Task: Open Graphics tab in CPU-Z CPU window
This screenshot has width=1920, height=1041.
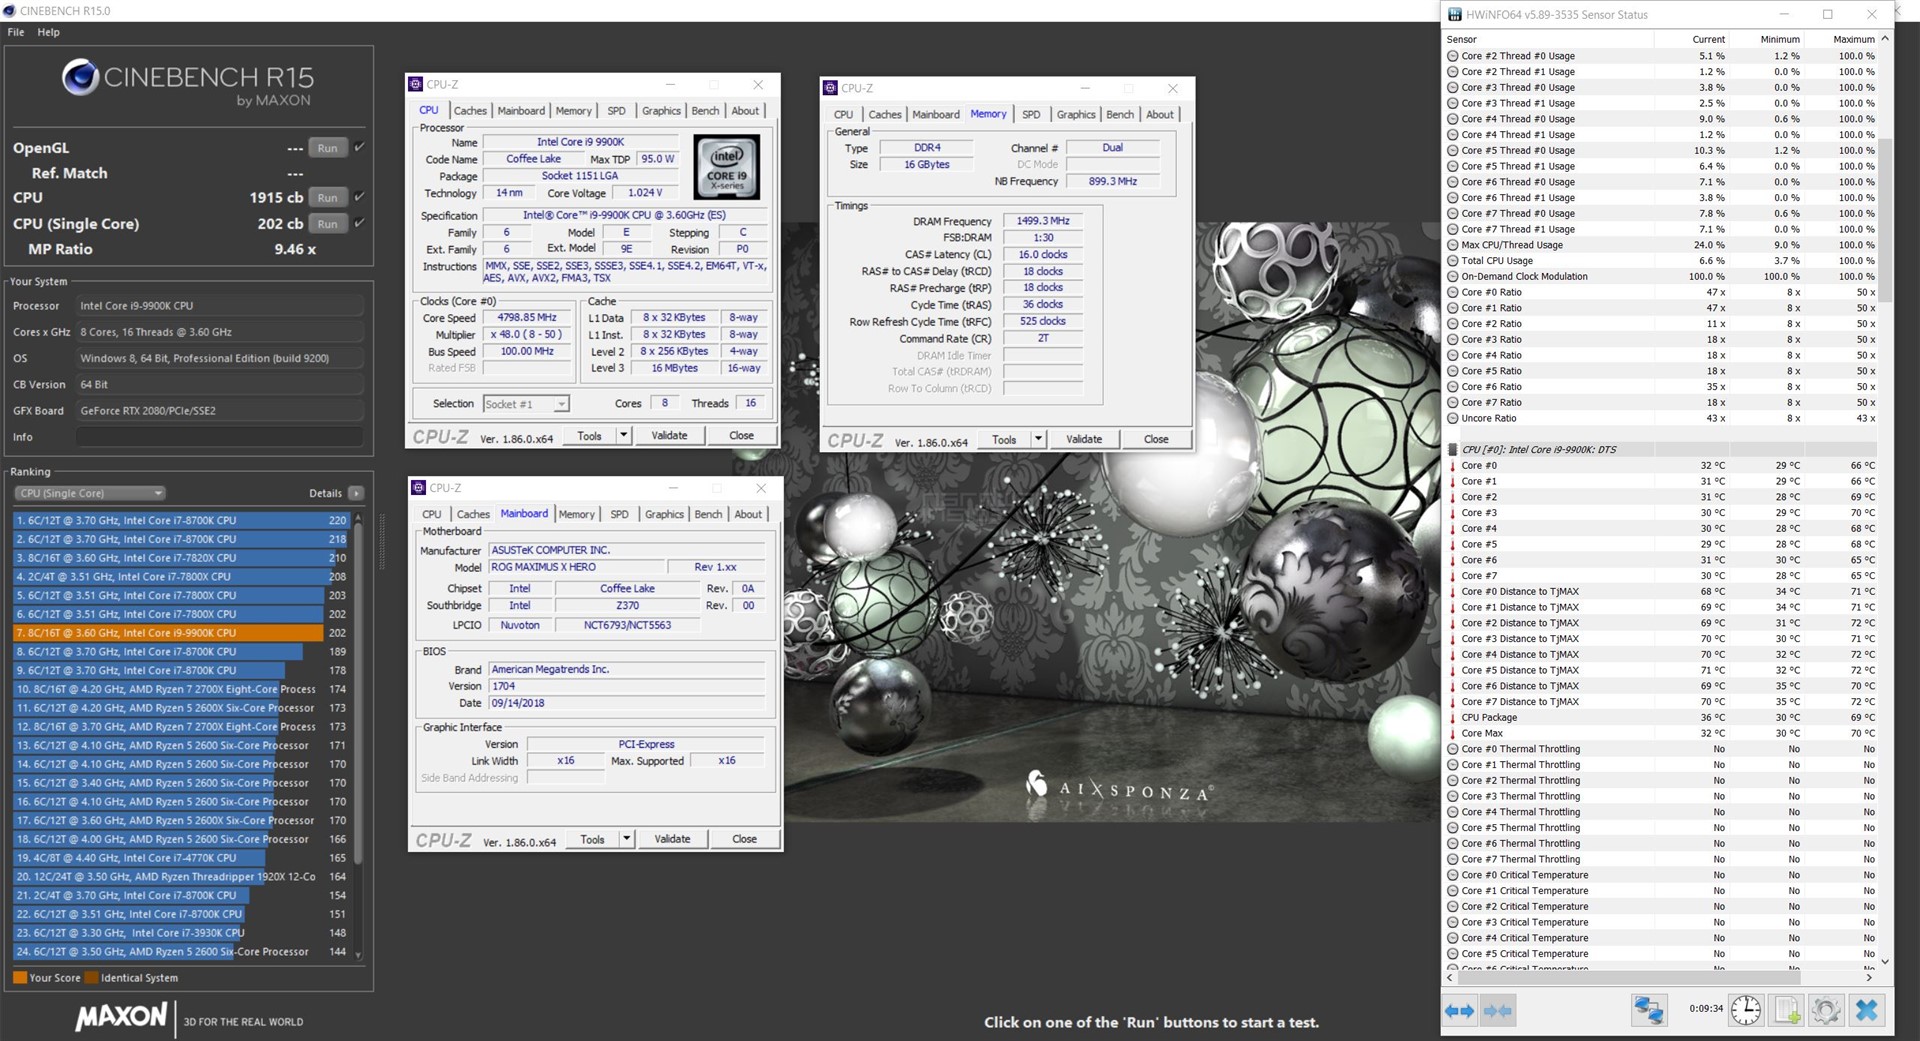Action: [661, 111]
